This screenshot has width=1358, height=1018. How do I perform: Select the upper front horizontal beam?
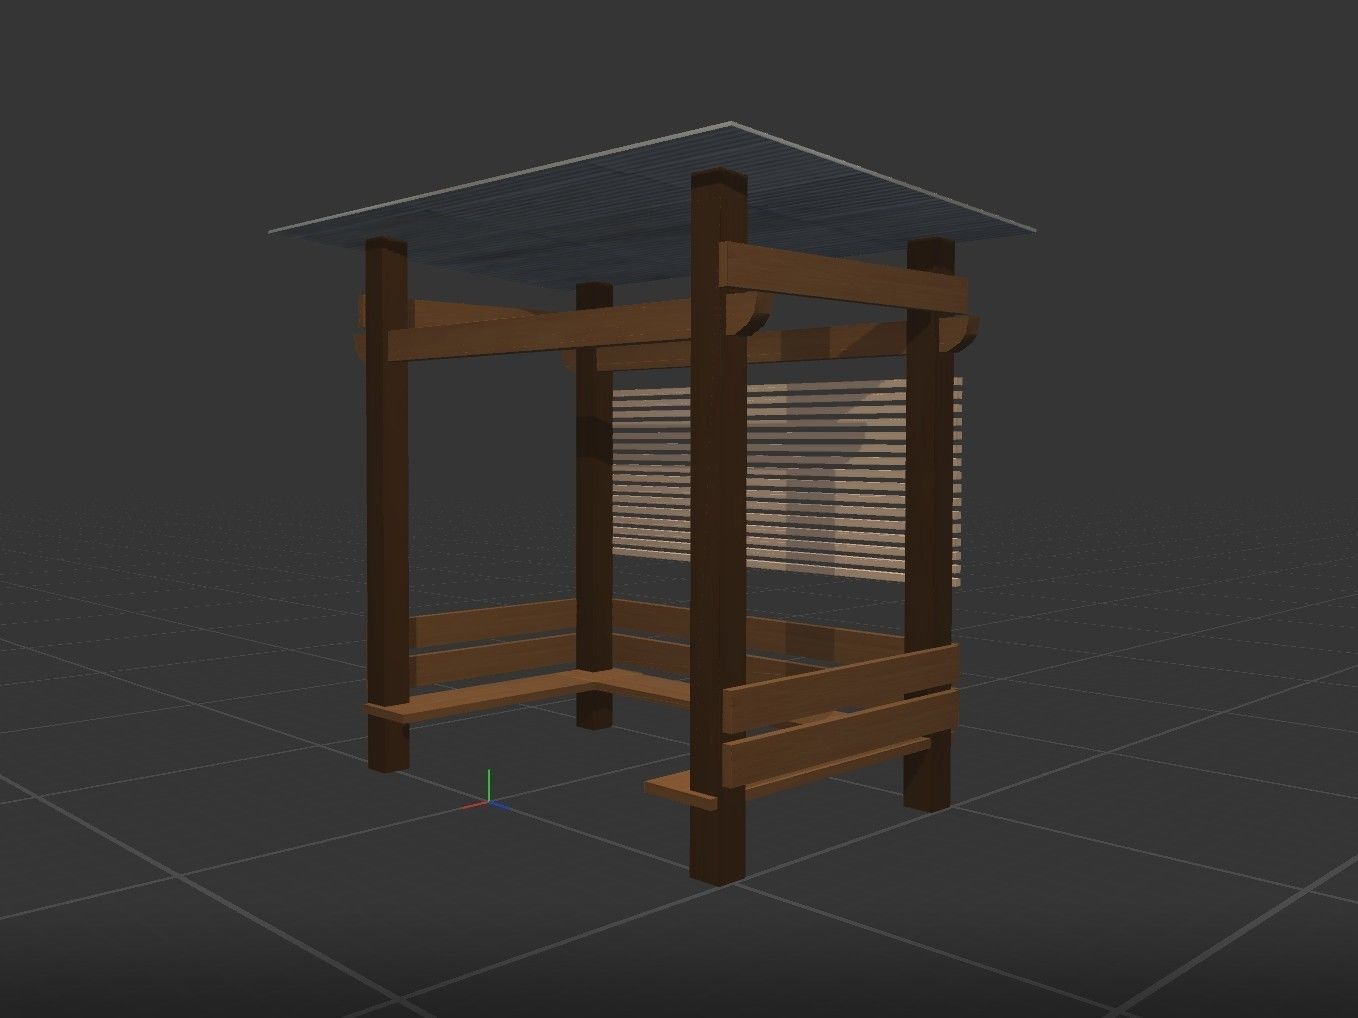pyautogui.click(x=840, y=280)
